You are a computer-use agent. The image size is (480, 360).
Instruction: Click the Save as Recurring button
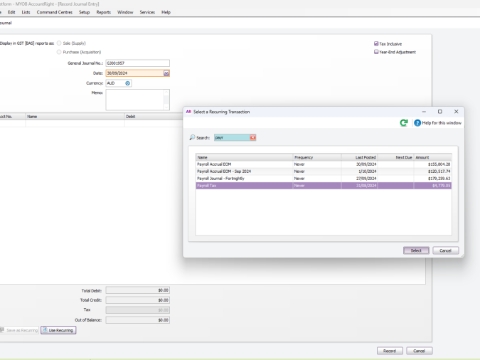(19, 330)
